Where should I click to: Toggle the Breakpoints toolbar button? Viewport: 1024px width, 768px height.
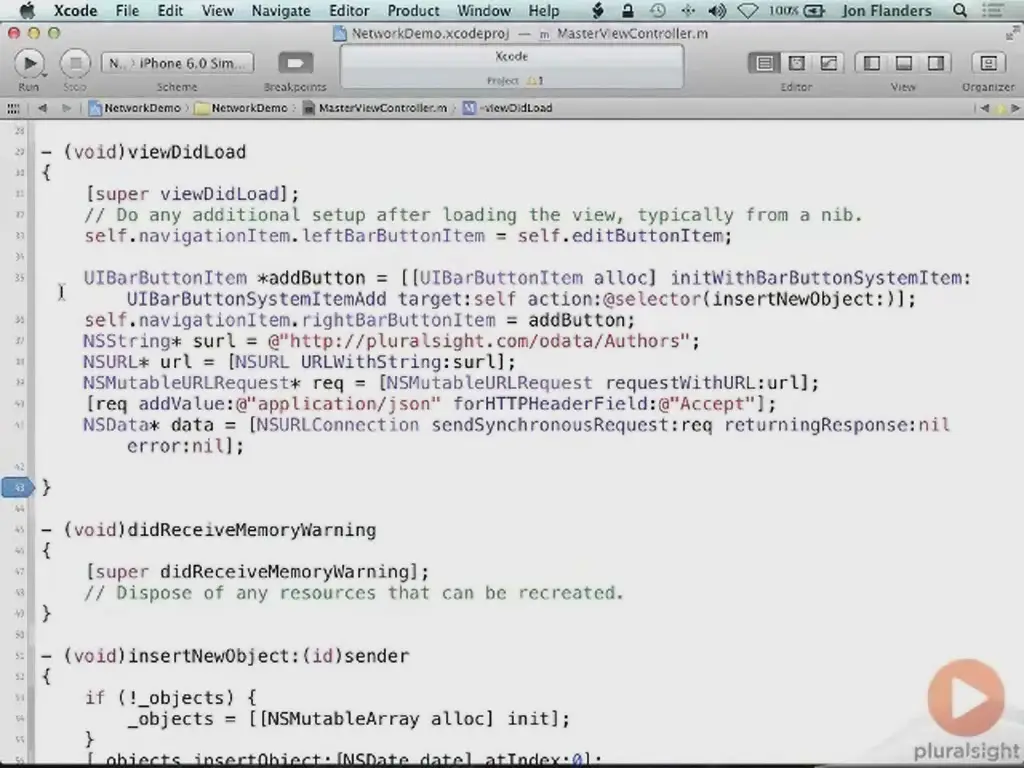(x=296, y=63)
